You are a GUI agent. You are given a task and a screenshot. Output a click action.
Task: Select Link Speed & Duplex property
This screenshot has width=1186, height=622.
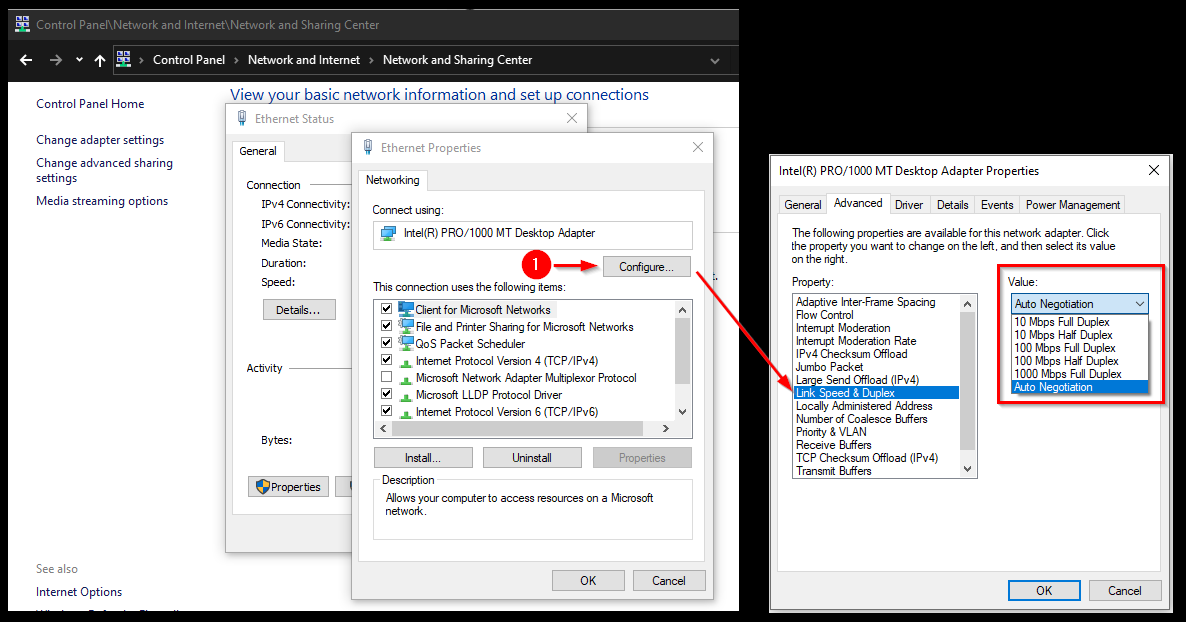[x=876, y=393]
